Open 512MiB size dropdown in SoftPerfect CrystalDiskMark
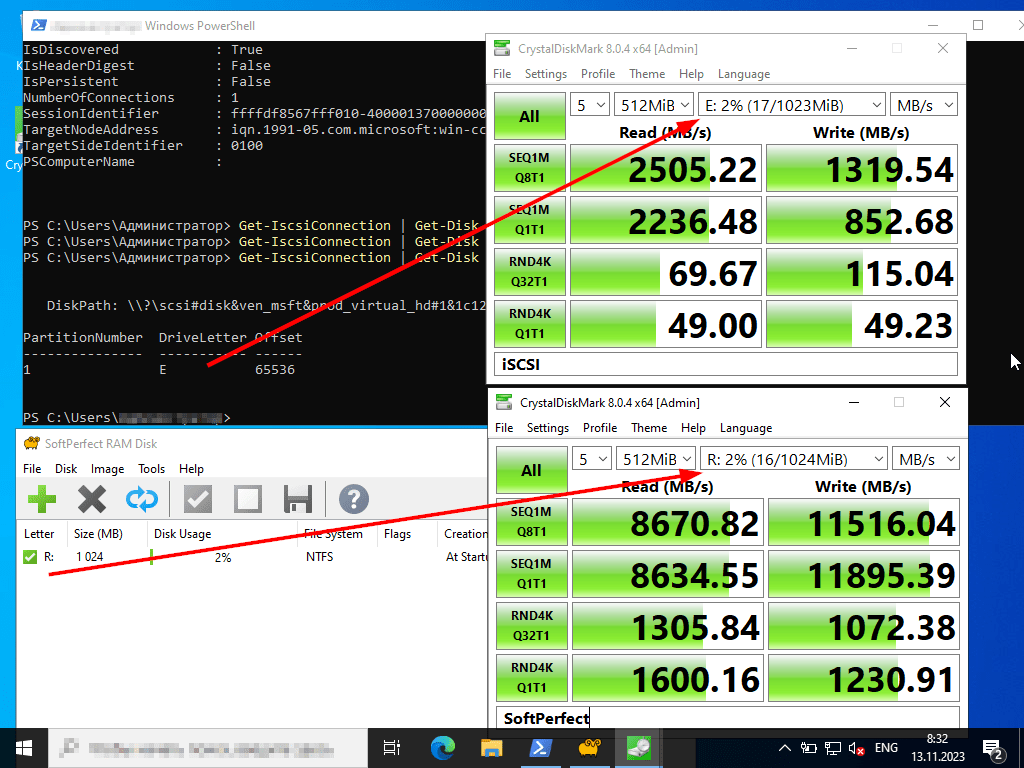This screenshot has width=1024, height=768. [656, 459]
